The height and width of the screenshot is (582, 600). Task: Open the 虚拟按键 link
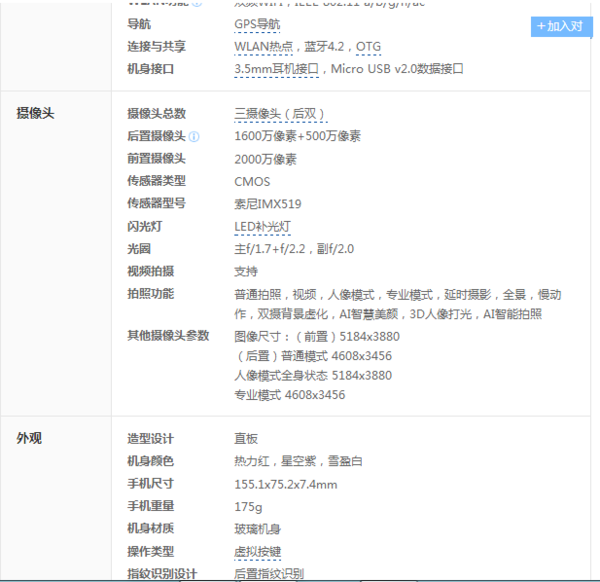tap(258, 552)
